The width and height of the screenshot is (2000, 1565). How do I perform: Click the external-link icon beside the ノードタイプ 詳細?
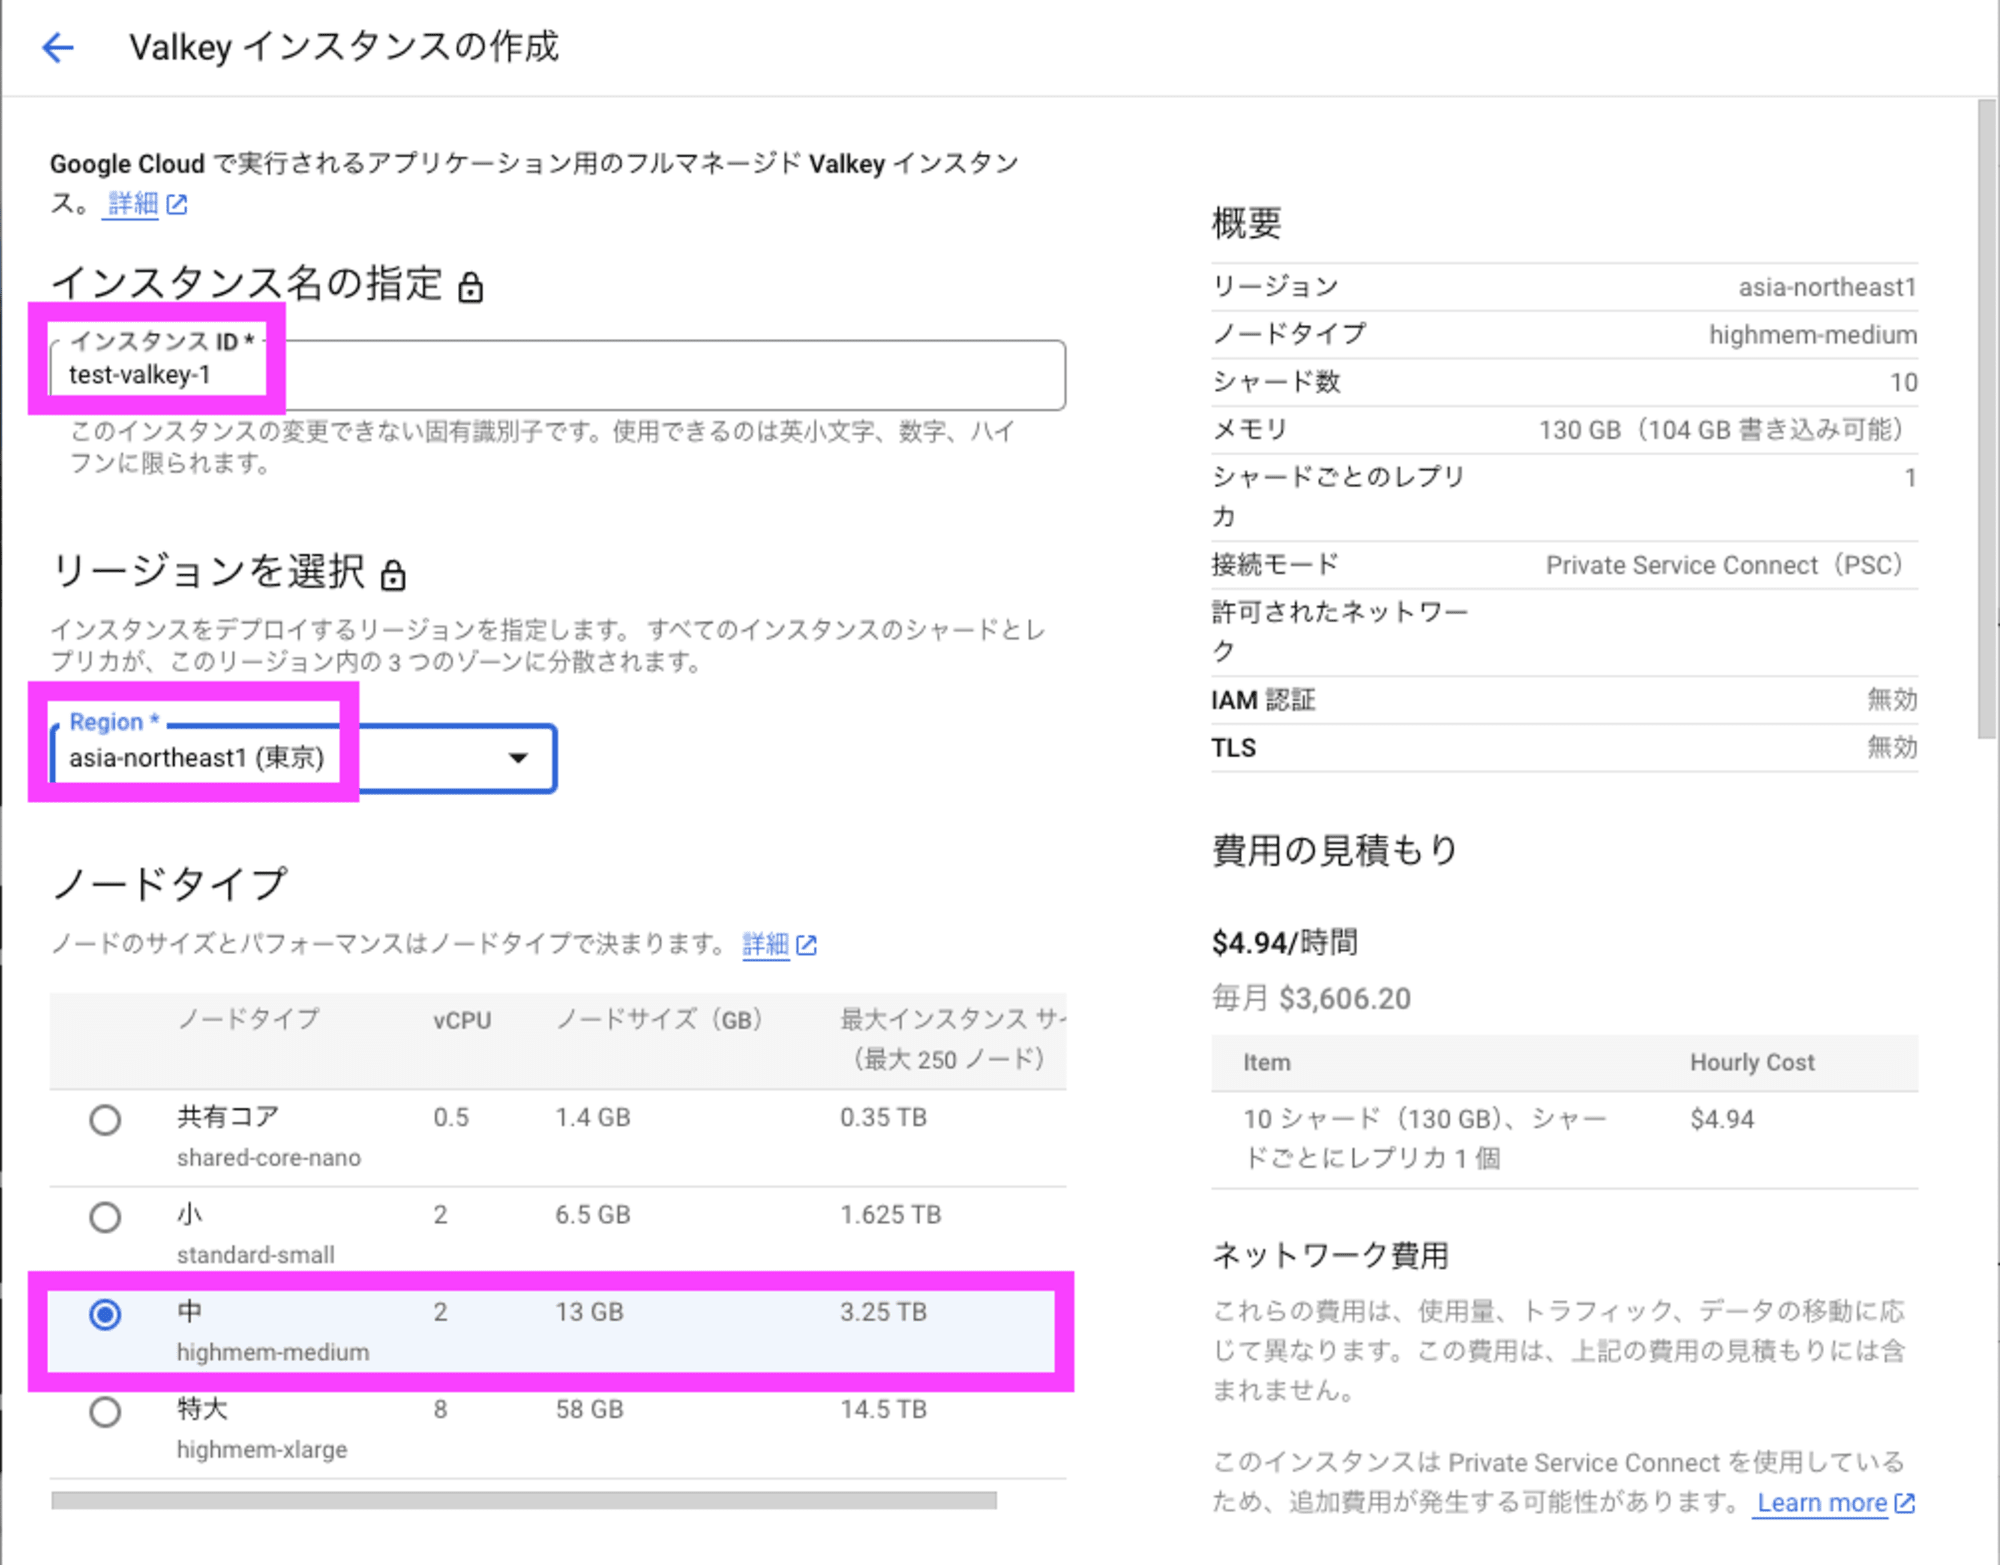click(807, 945)
